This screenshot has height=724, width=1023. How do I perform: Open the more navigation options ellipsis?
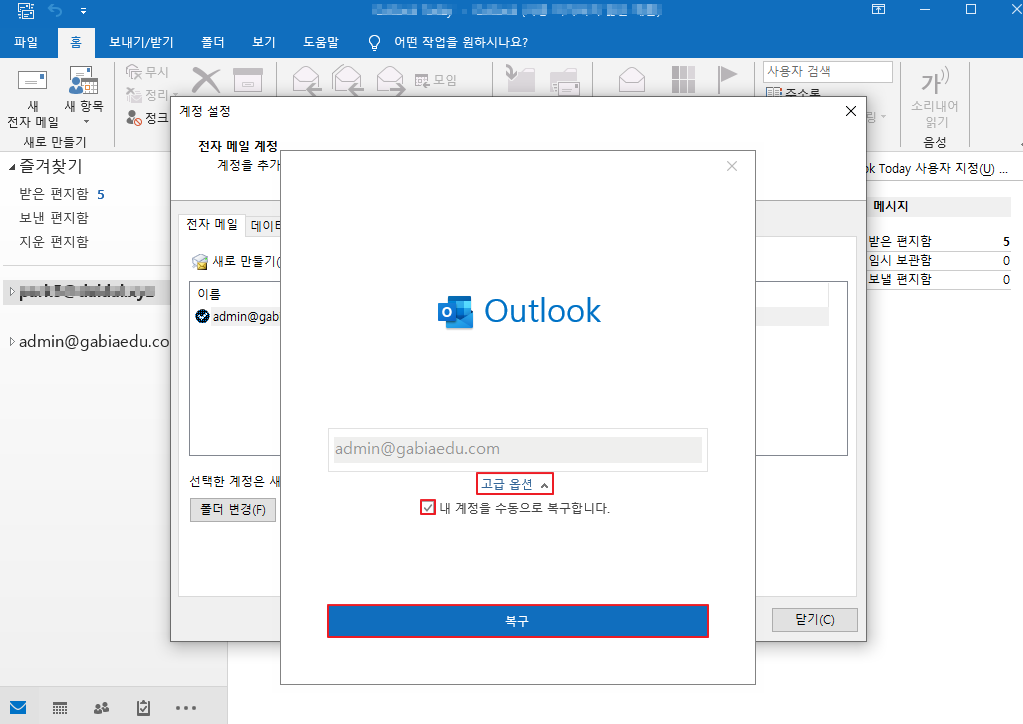186,708
